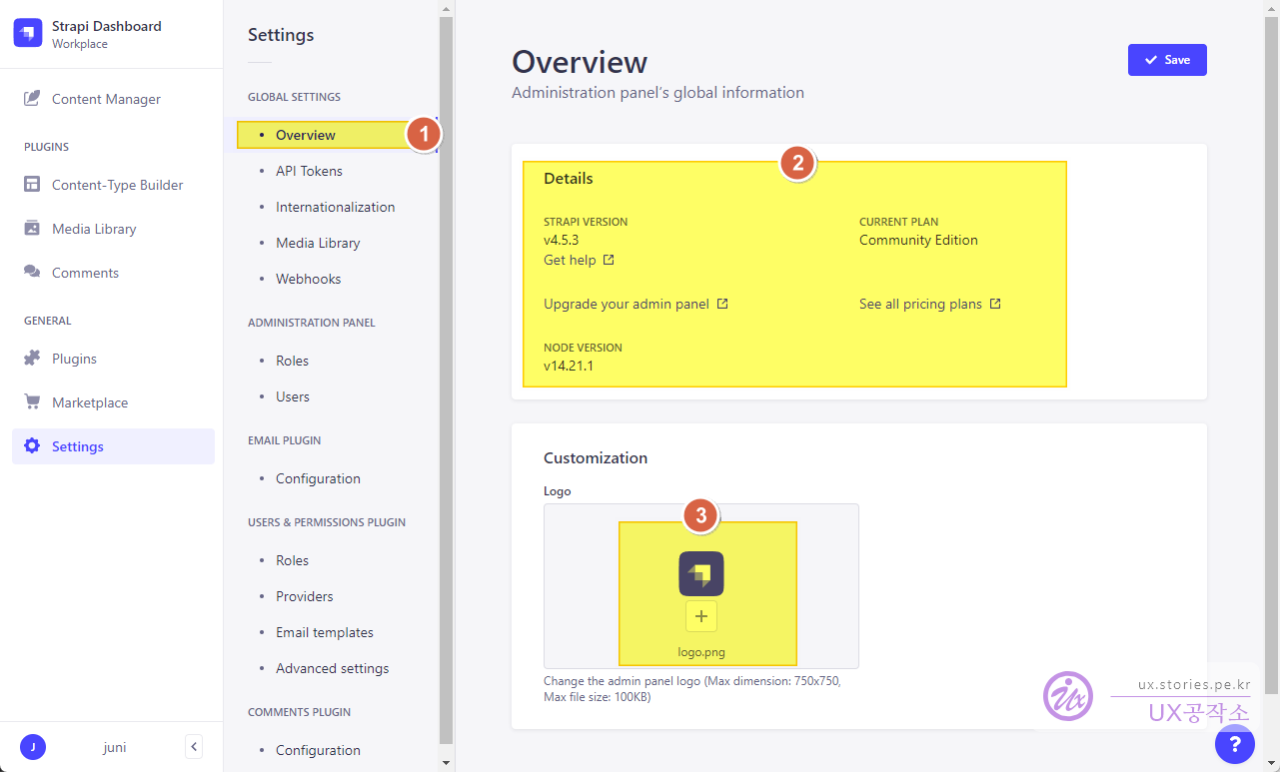Click the Comments speech bubble icon
Viewport: 1280px width, 772px height.
click(32, 272)
